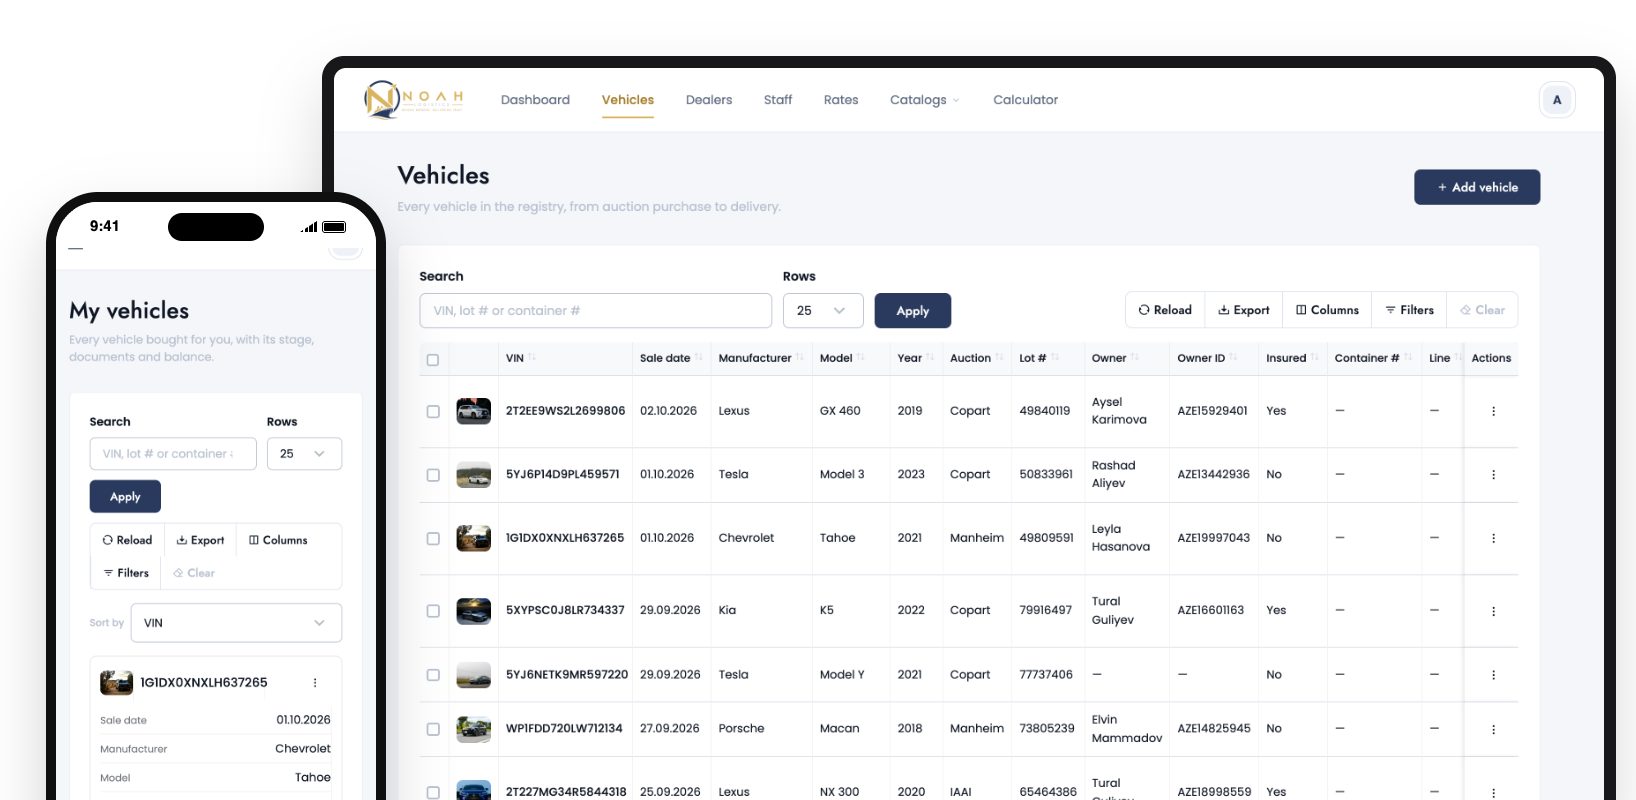Image resolution: width=1636 pixels, height=800 pixels.
Task: Click the desktop Export button
Action: pos(1244,310)
